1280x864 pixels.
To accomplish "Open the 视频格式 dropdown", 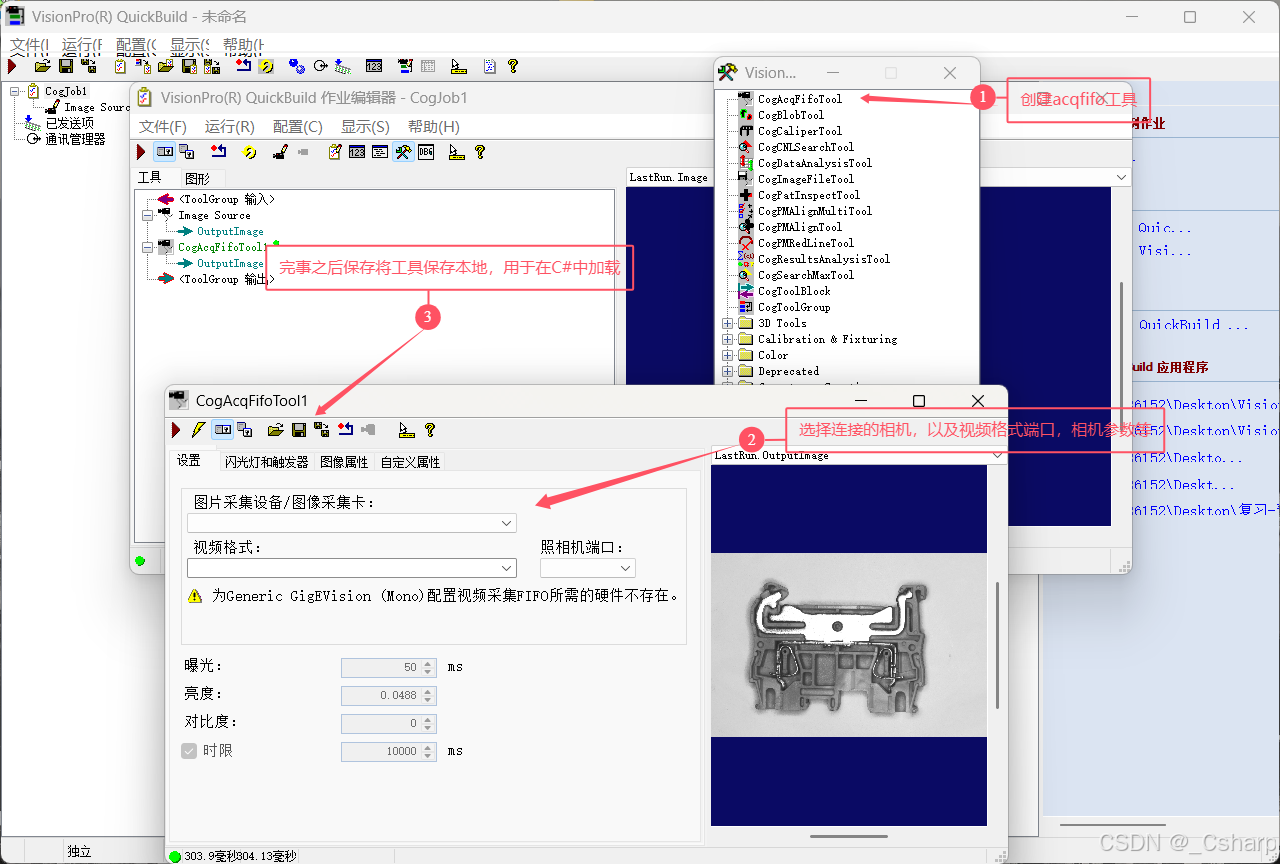I will pos(507,568).
